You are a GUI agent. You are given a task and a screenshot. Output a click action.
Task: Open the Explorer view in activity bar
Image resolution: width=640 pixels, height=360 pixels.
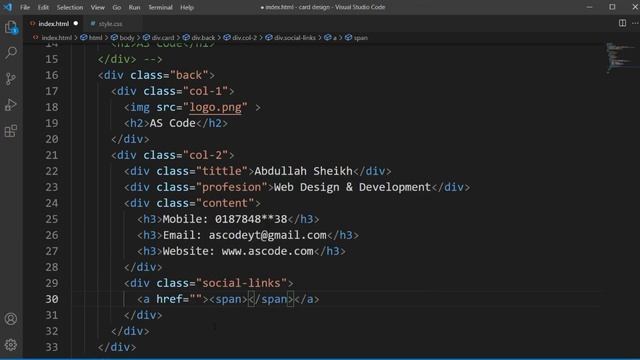(x=11, y=28)
